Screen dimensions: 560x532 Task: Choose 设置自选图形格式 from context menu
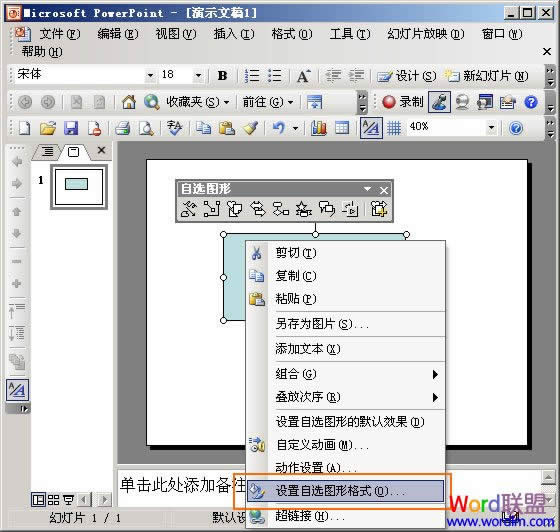point(345,491)
